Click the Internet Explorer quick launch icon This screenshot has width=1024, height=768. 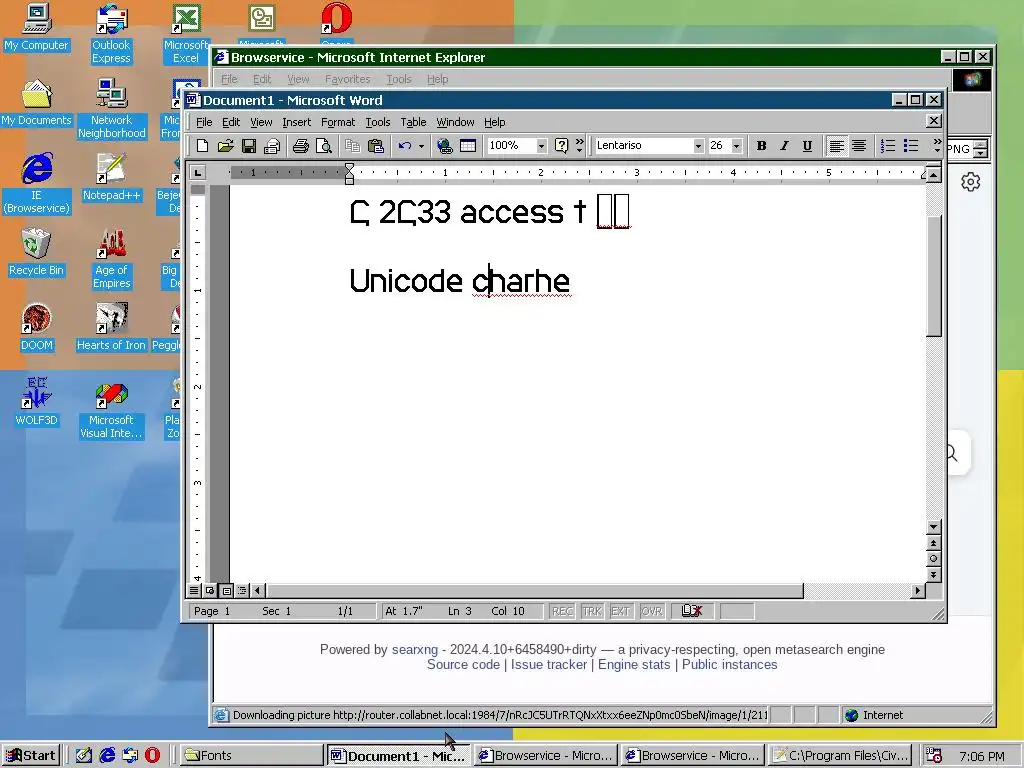[107, 756]
